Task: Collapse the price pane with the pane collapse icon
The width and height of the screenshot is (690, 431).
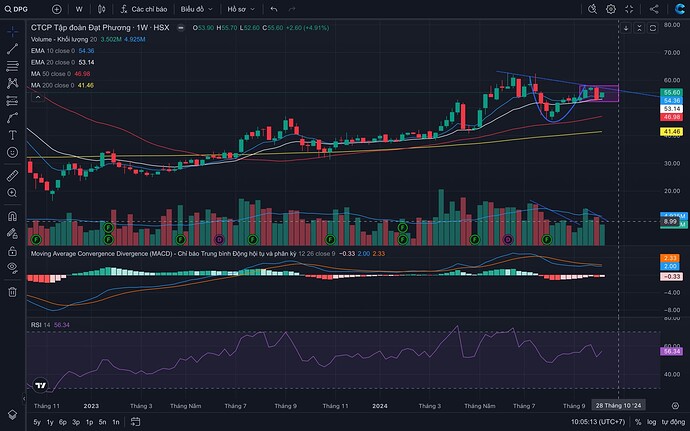Action: (x=639, y=28)
